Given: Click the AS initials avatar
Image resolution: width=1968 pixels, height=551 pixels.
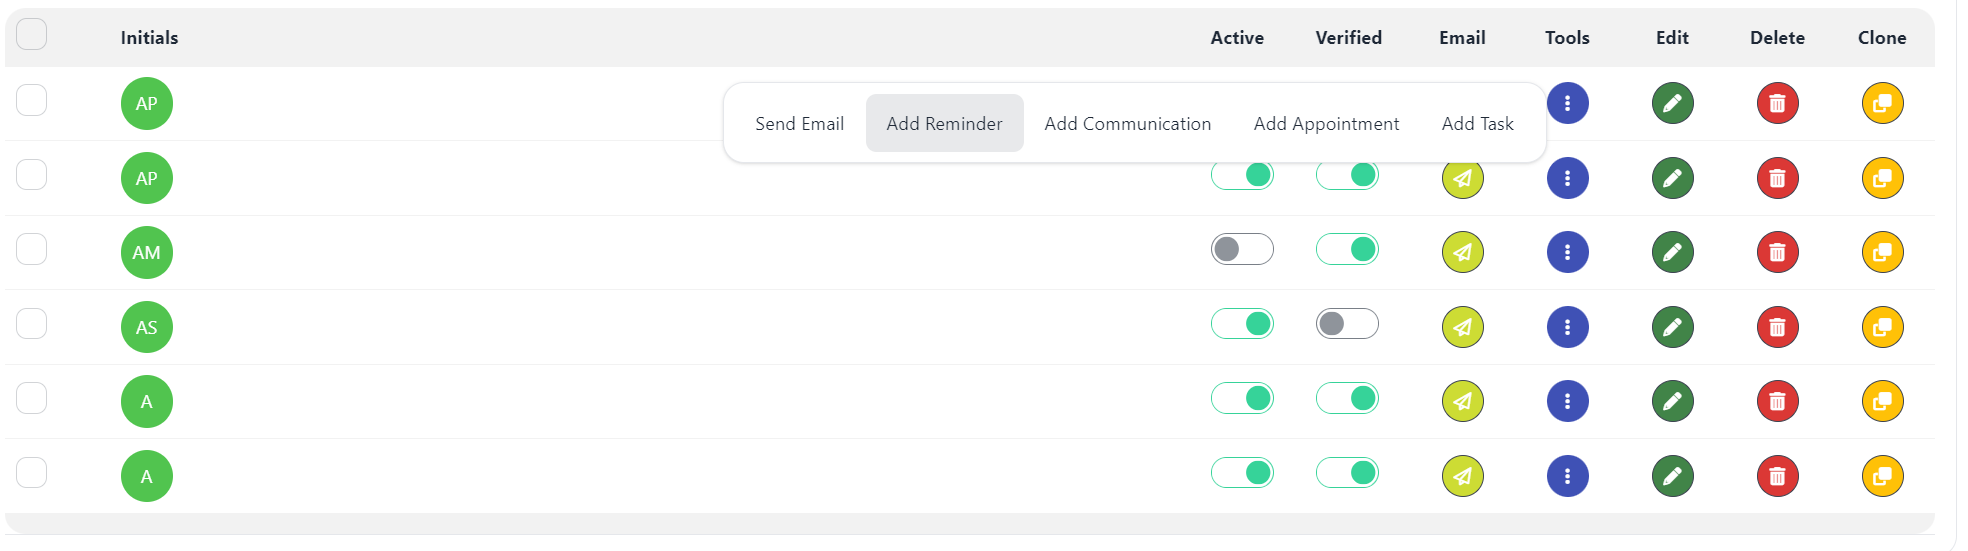Looking at the screenshot, I should [x=147, y=327].
